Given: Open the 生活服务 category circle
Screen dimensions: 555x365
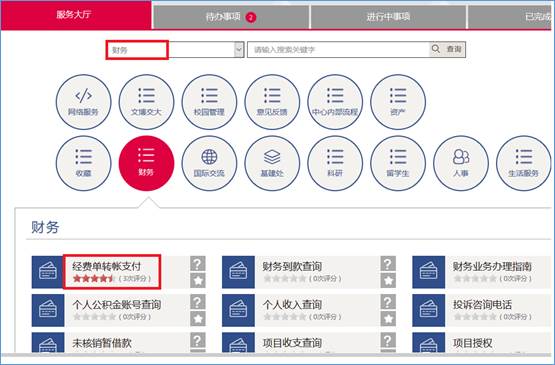Looking at the screenshot, I should 524,163.
